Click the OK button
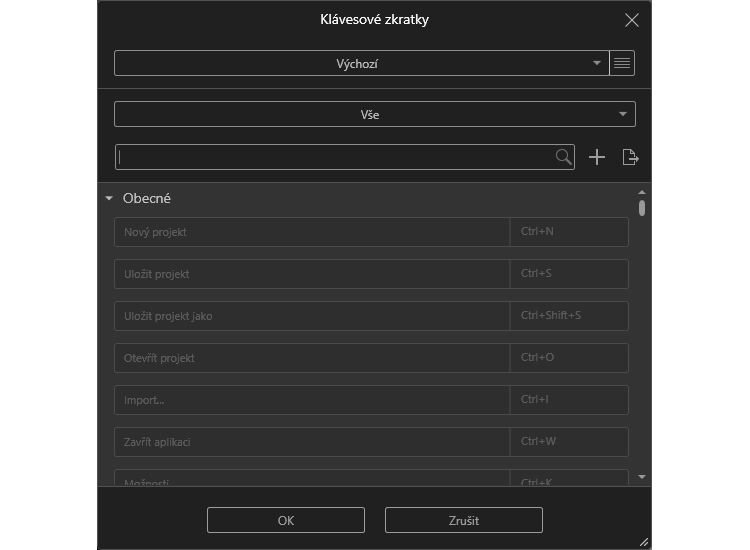This screenshot has height=550, width=750. point(285,520)
